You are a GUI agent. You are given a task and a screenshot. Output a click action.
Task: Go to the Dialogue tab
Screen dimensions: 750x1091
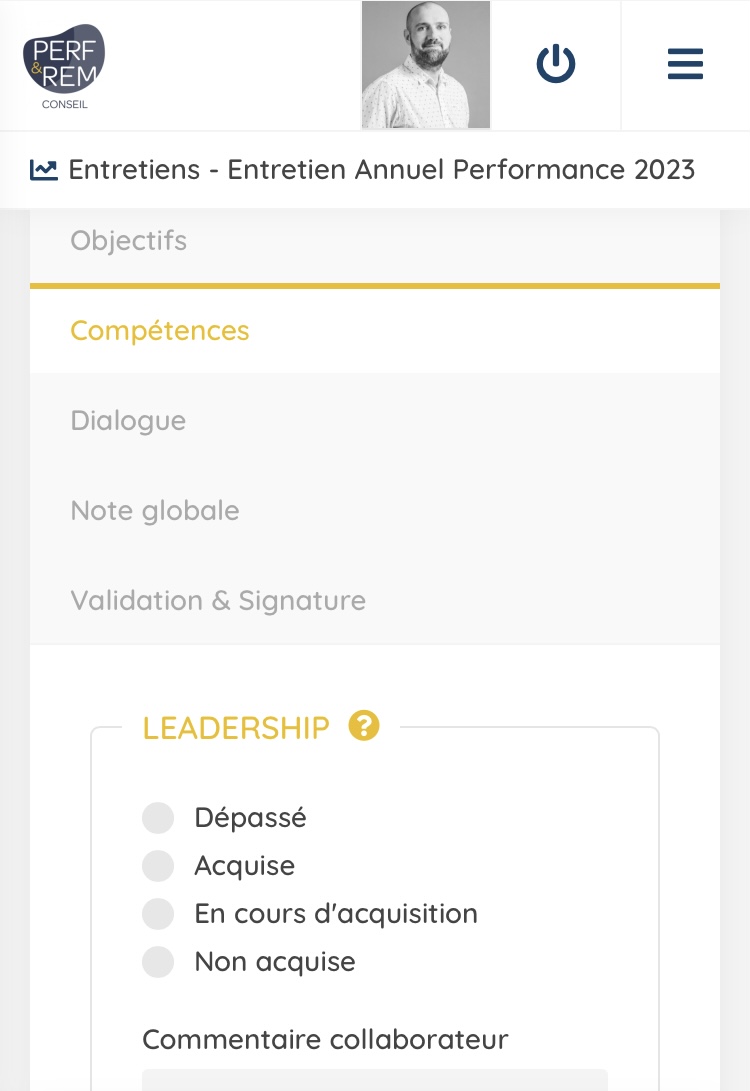point(128,421)
